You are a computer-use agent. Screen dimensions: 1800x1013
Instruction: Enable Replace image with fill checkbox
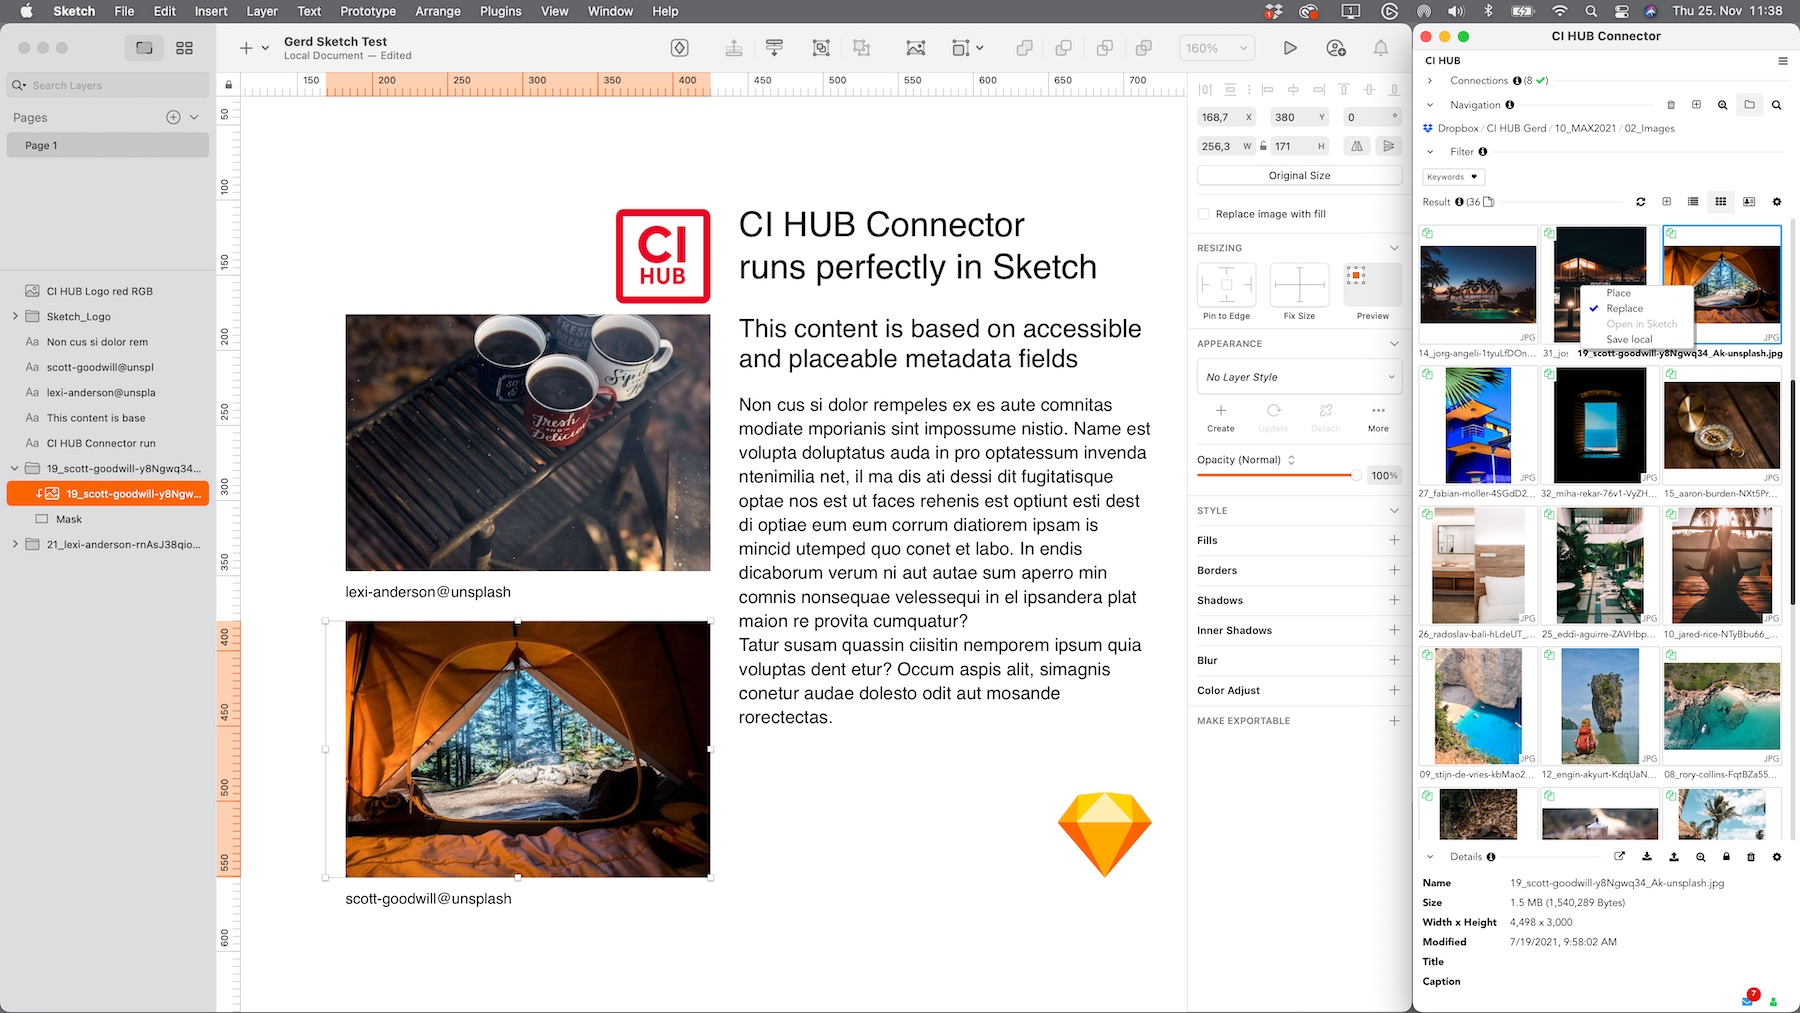(x=1203, y=214)
